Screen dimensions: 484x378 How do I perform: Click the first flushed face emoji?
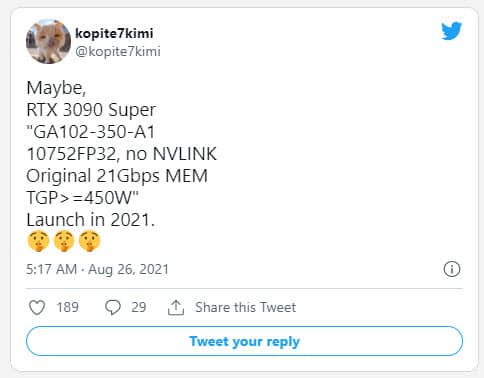pos(38,241)
